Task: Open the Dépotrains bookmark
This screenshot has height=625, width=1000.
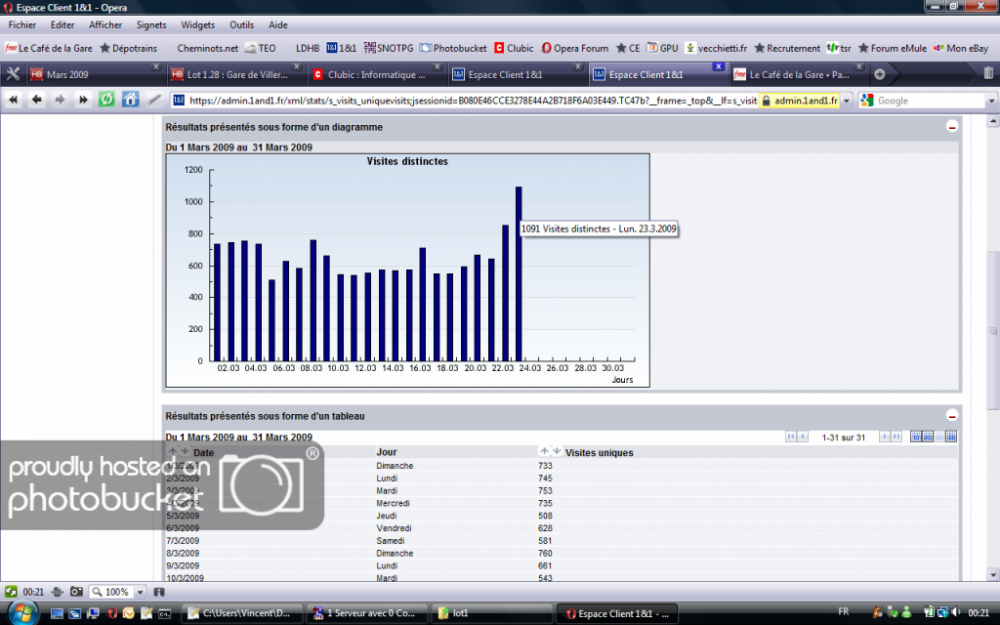Action: (128, 48)
